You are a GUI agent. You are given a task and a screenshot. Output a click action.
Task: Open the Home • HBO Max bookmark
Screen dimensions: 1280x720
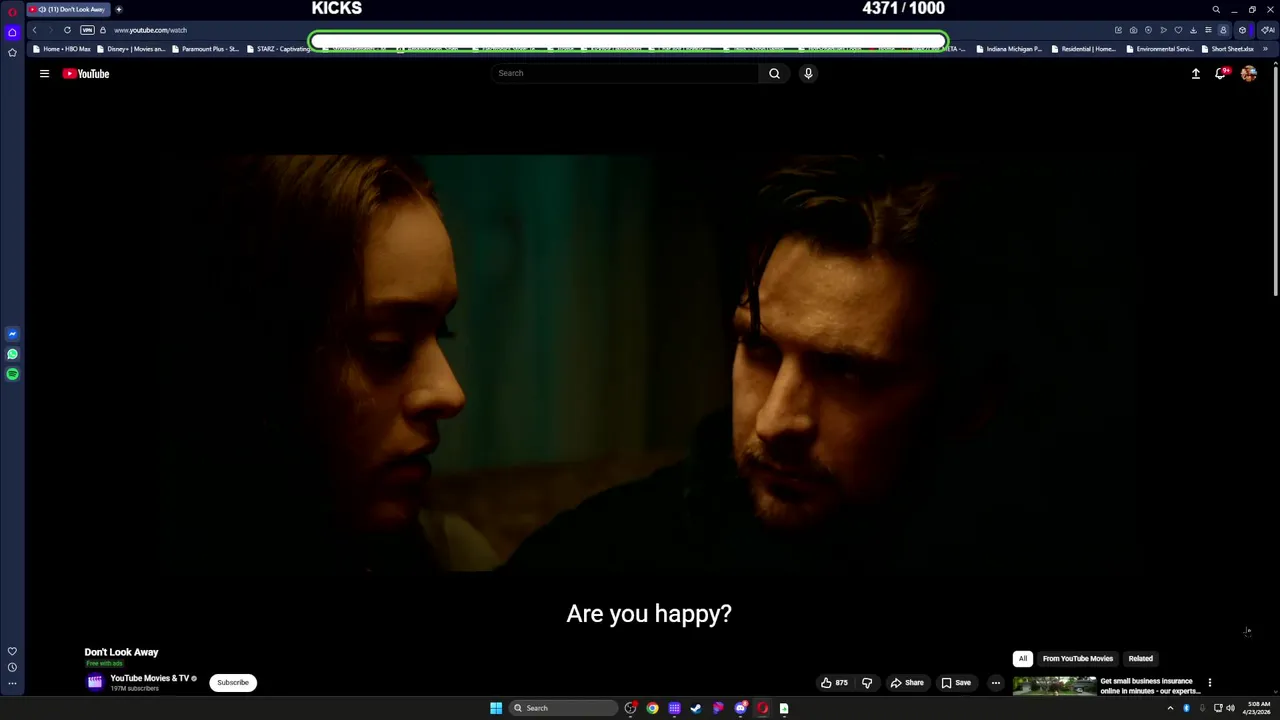(62, 49)
